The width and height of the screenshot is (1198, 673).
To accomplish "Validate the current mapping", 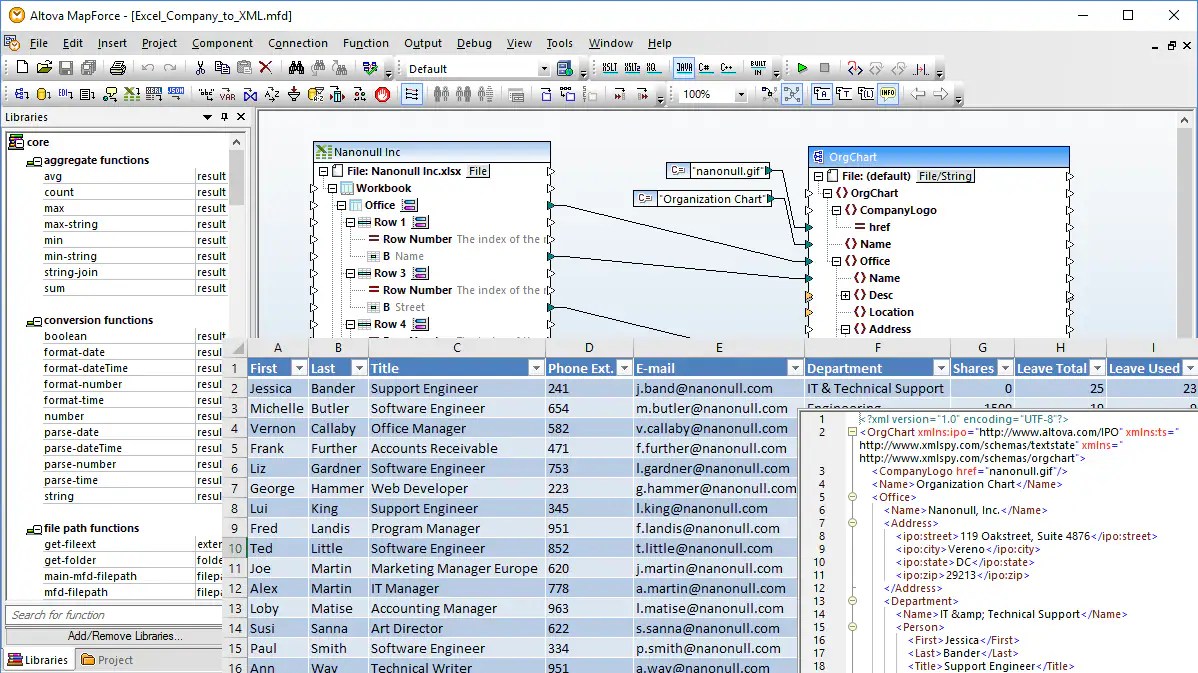I will pos(368,66).
